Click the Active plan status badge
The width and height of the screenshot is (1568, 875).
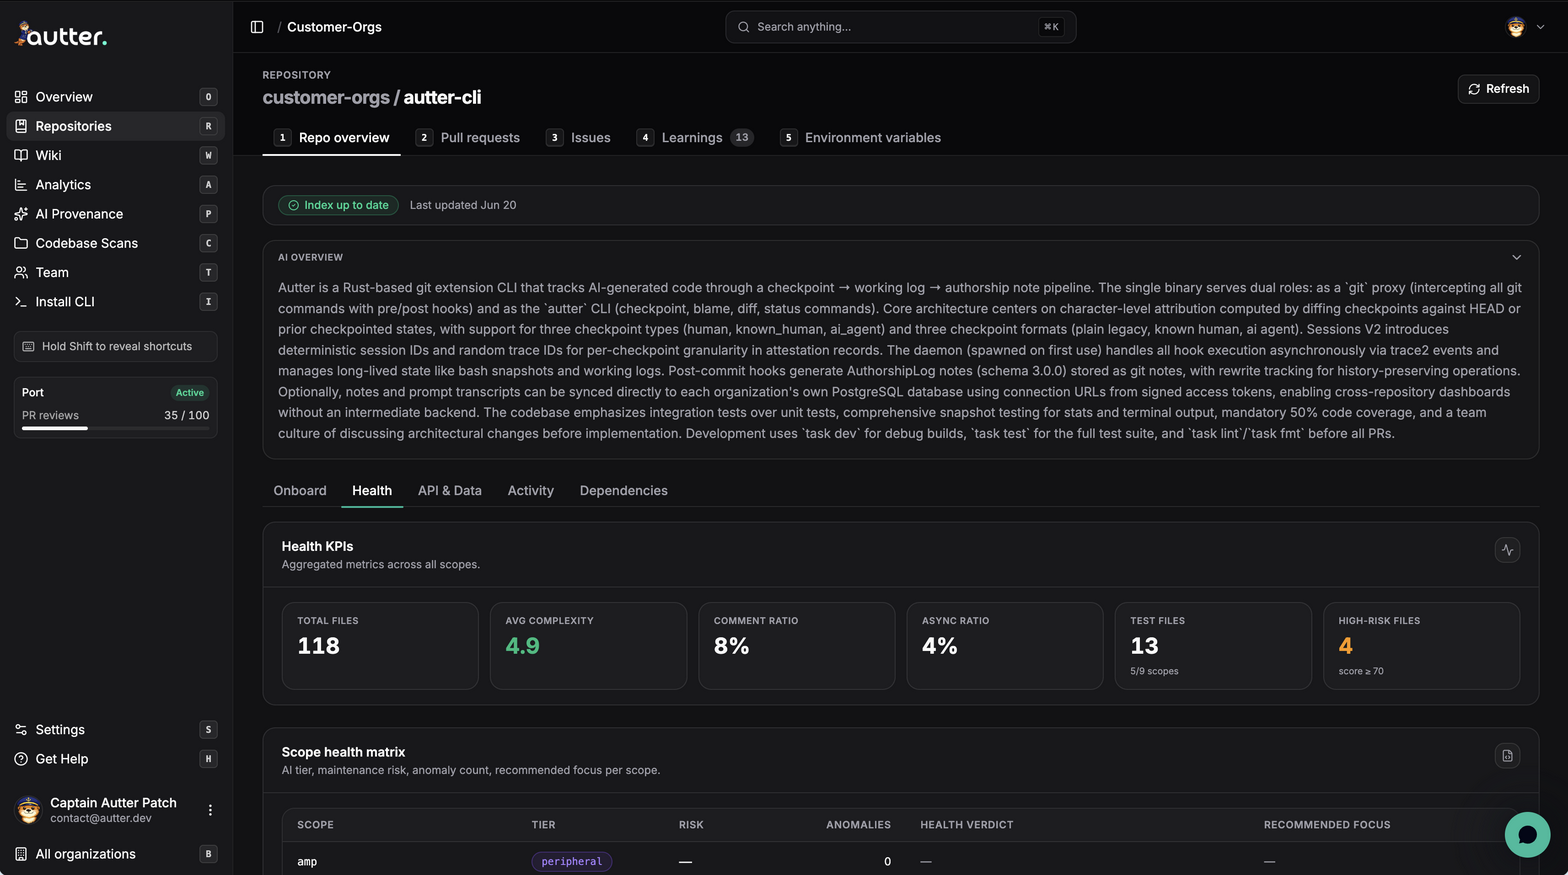190,393
